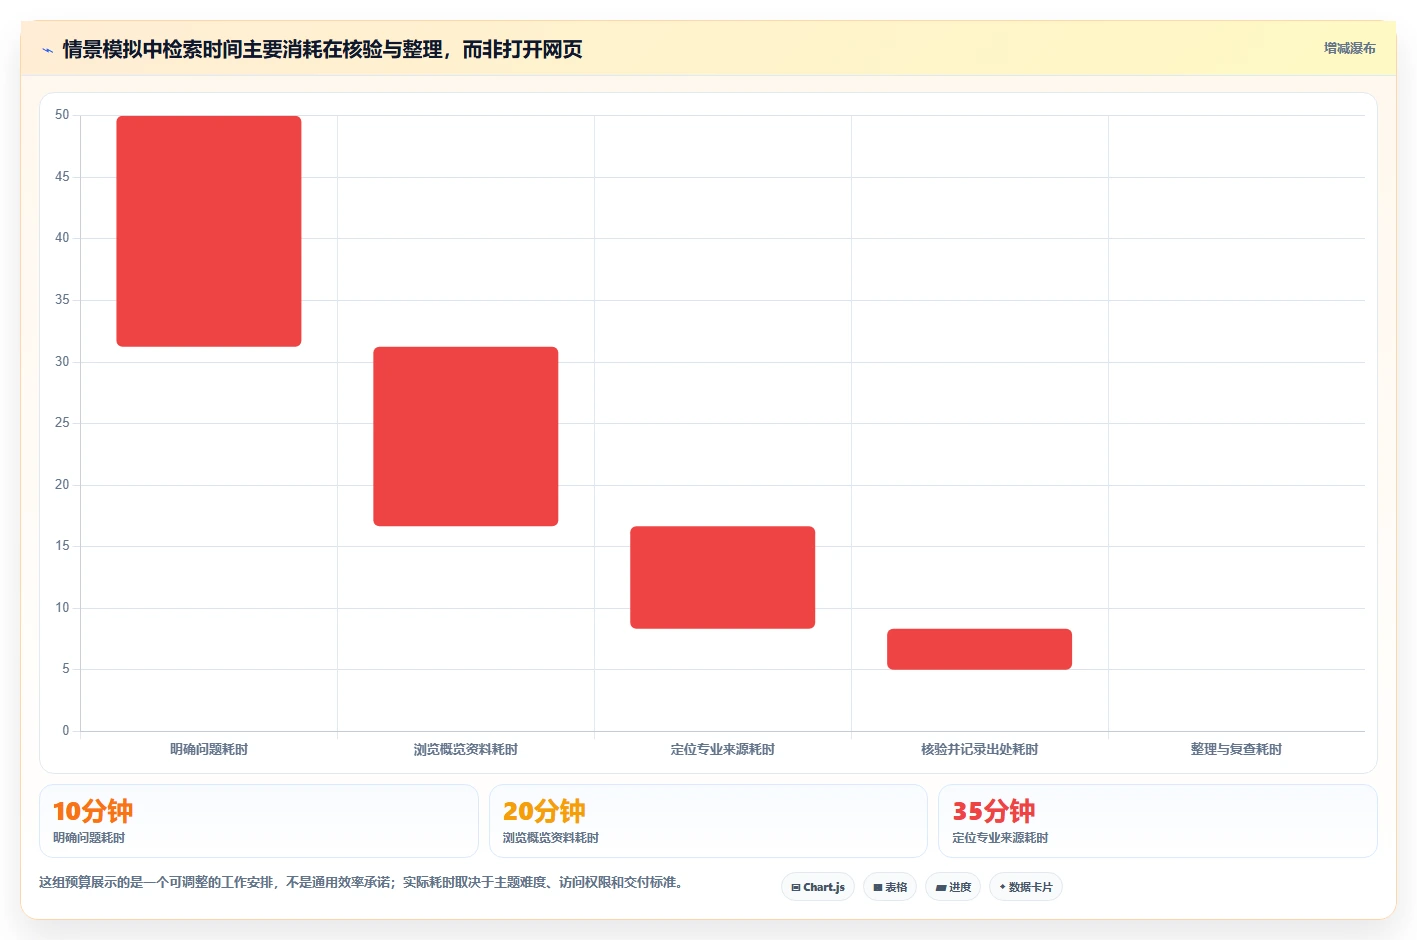Click the 核验并记录出处耗时 red waterfall bar
The height and width of the screenshot is (940, 1417).
tap(980, 649)
